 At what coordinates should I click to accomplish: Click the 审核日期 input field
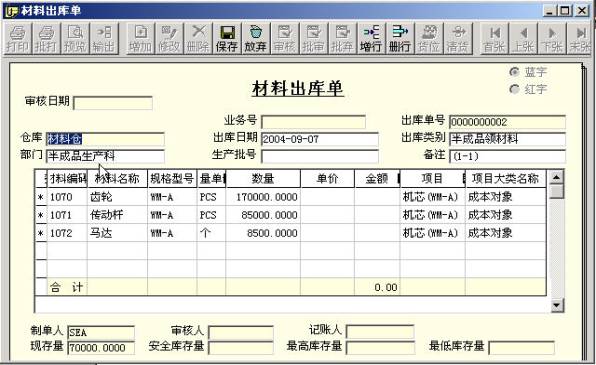[113, 103]
